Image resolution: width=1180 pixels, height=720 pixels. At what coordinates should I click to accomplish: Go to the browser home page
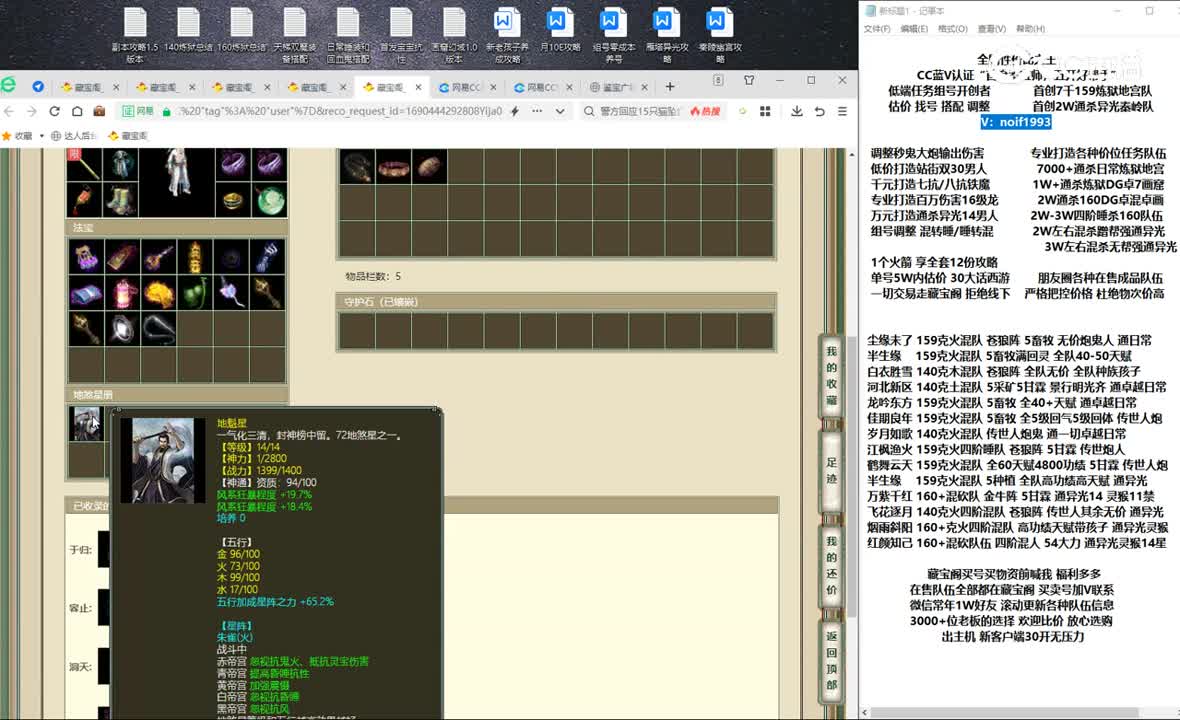point(77,111)
